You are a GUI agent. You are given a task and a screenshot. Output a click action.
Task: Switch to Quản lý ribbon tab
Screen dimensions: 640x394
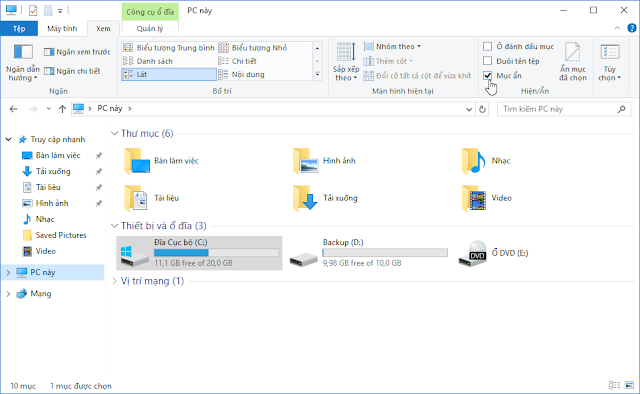[150, 29]
